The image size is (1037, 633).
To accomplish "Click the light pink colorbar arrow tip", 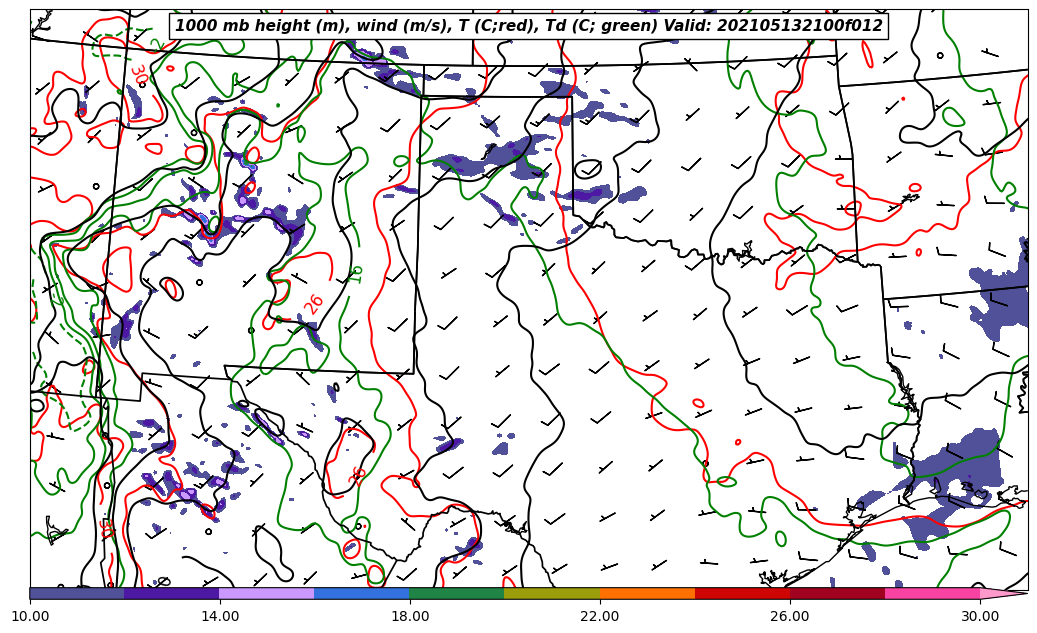I will 1003,593.
